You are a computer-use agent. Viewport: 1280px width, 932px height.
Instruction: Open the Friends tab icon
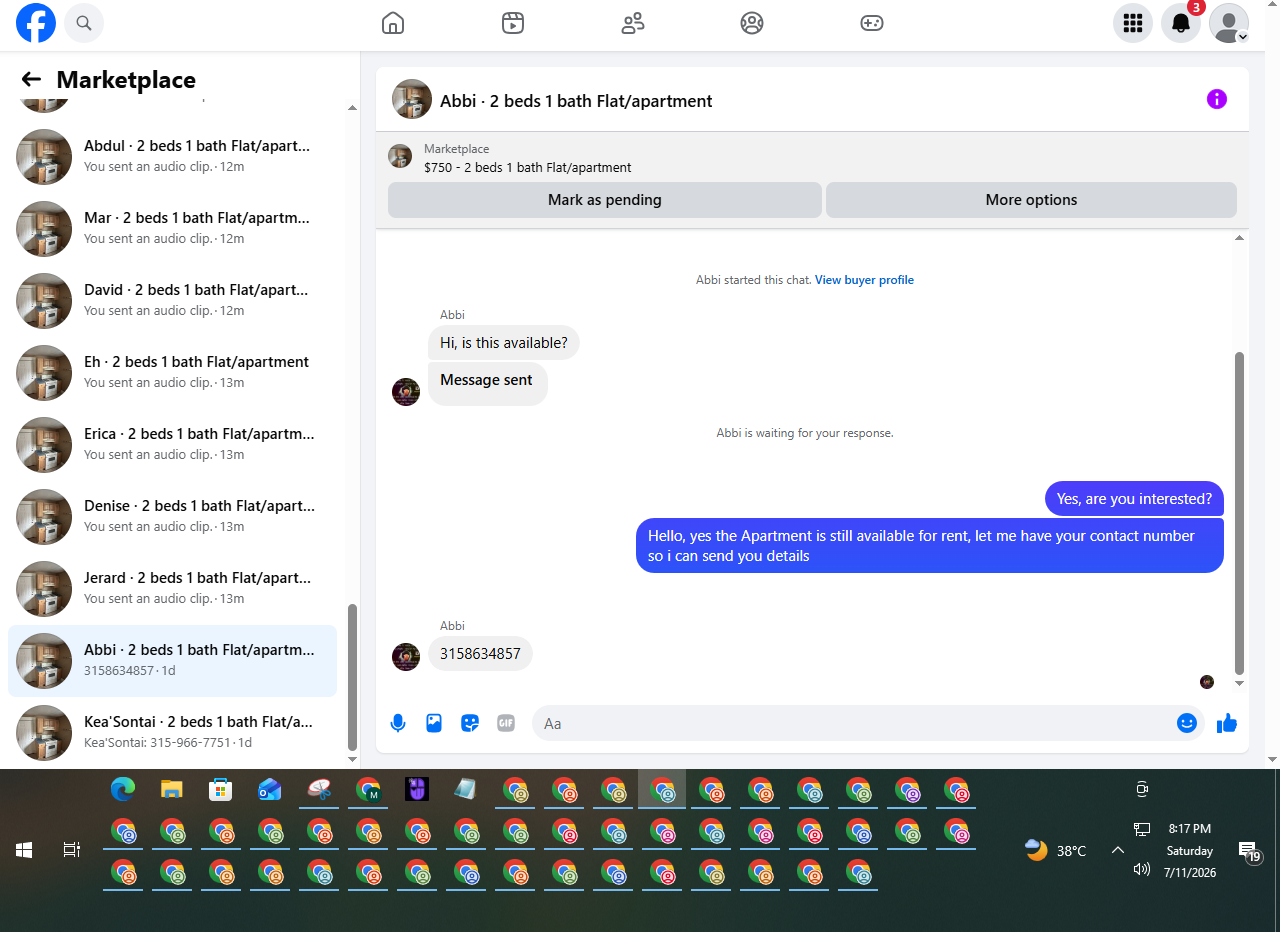[633, 23]
